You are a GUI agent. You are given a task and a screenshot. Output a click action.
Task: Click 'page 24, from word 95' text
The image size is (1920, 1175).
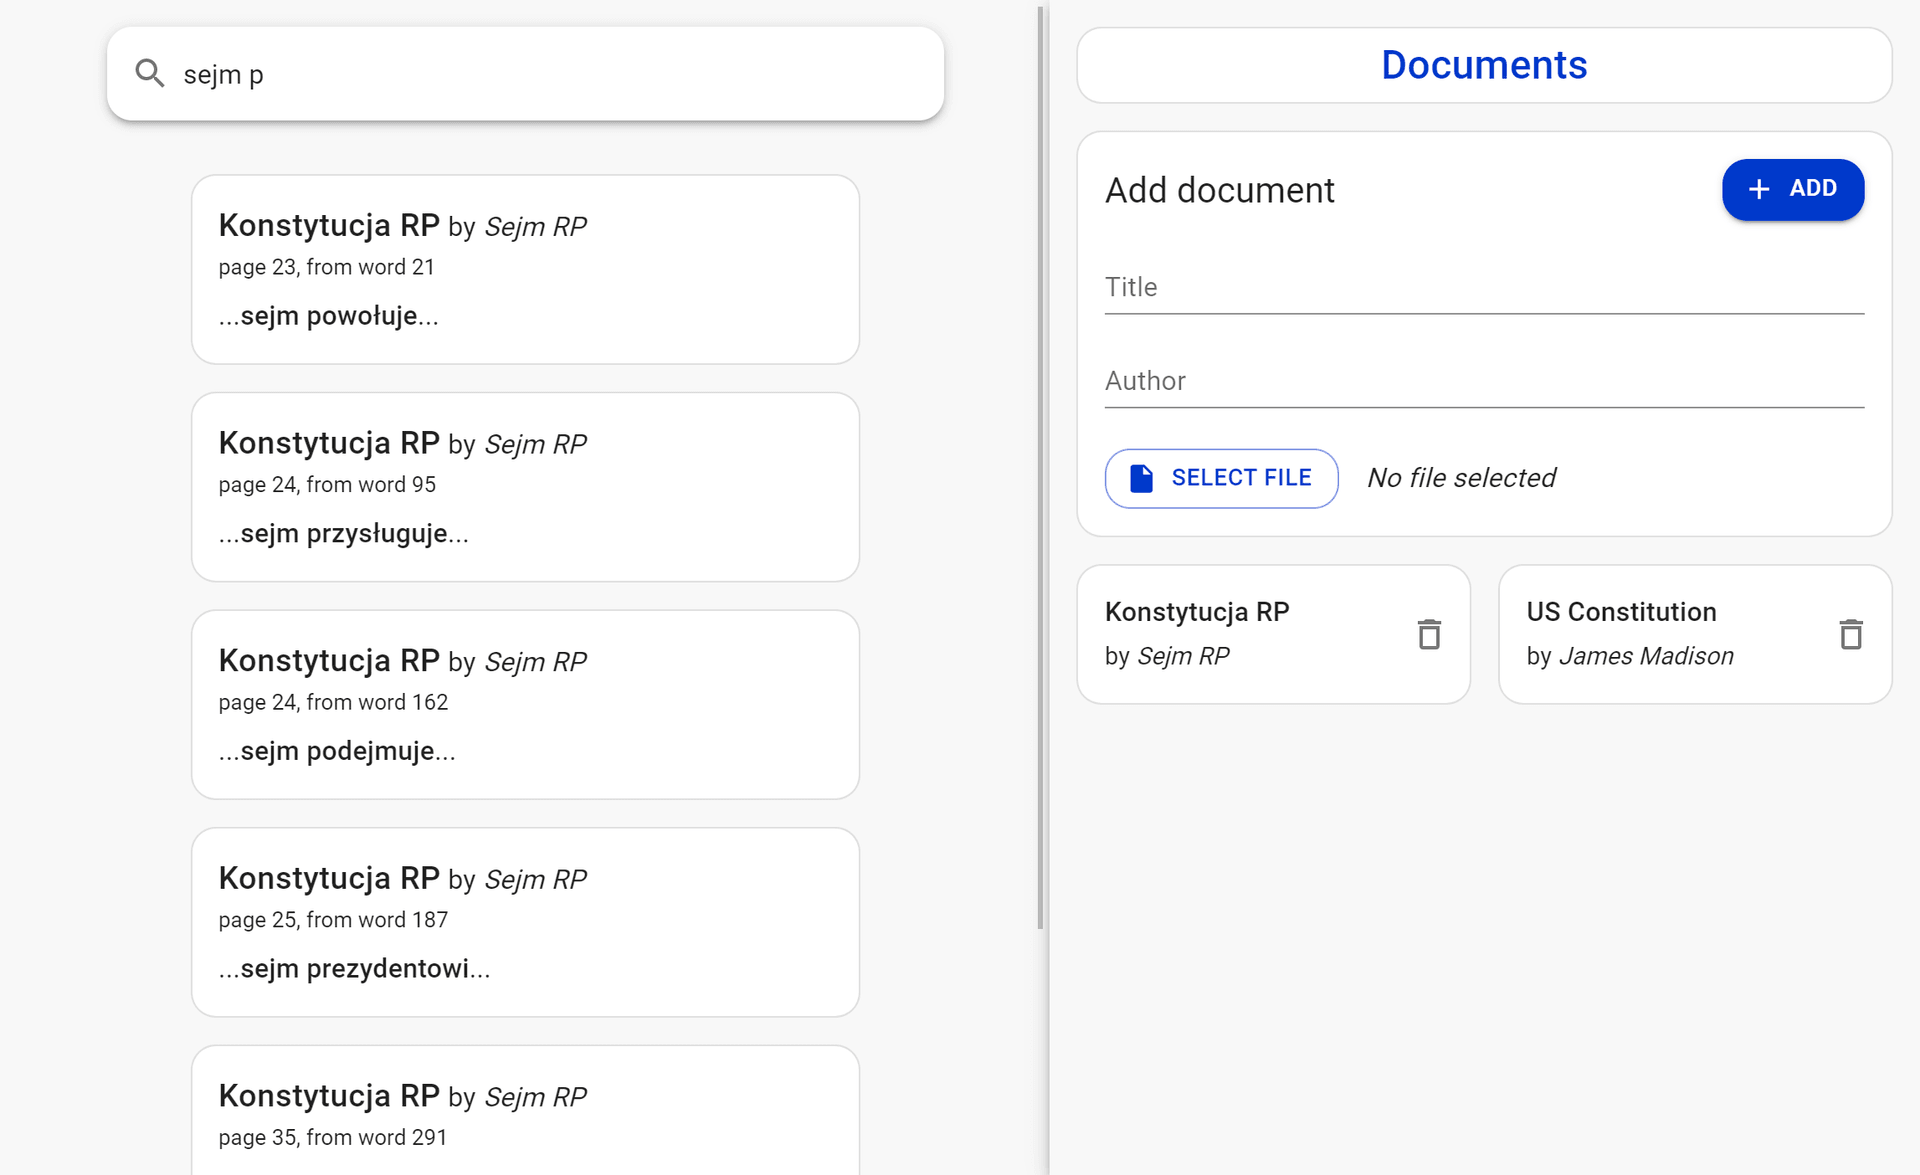pos(327,485)
